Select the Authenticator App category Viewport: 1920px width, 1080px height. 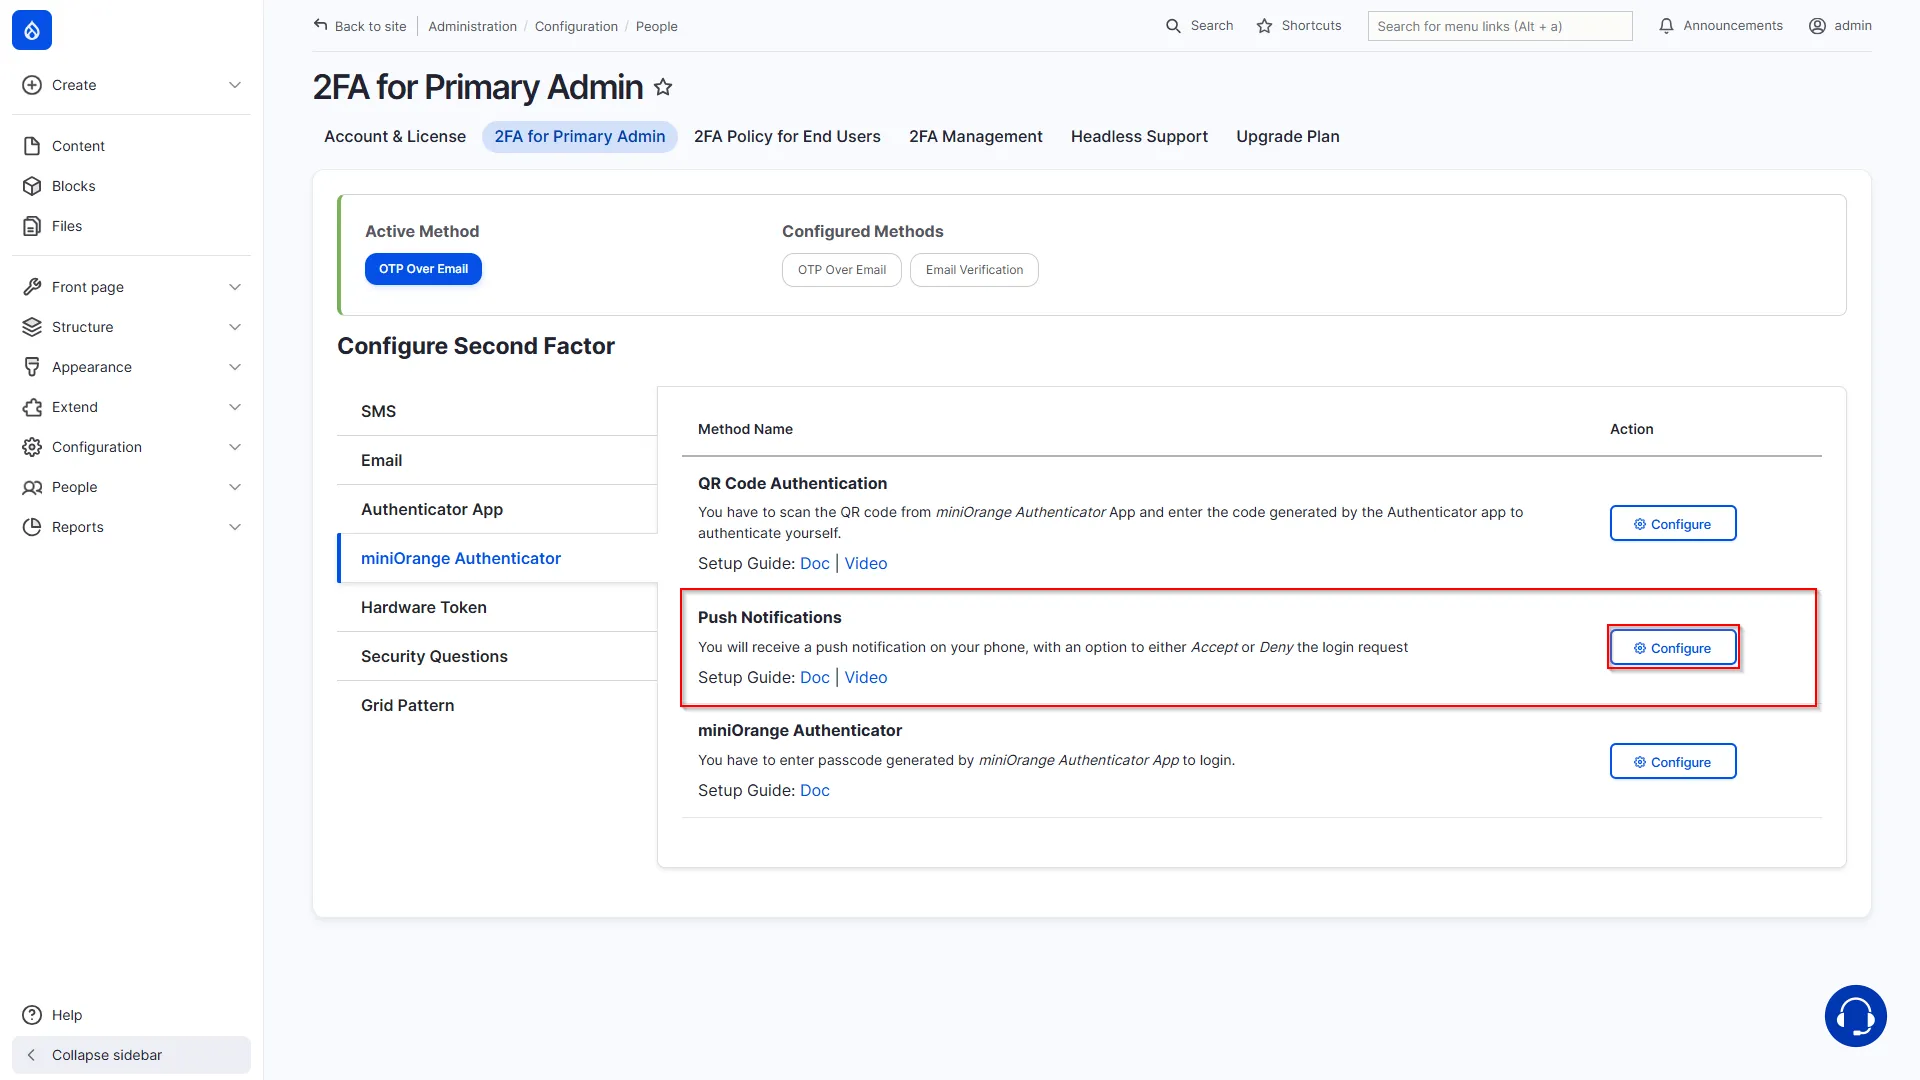tap(497, 509)
